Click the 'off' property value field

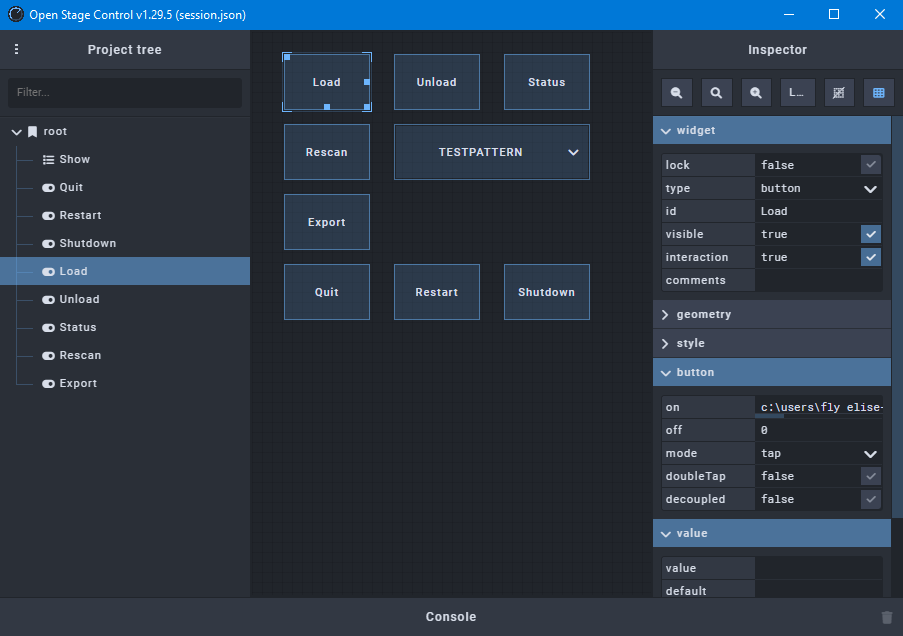(x=818, y=430)
